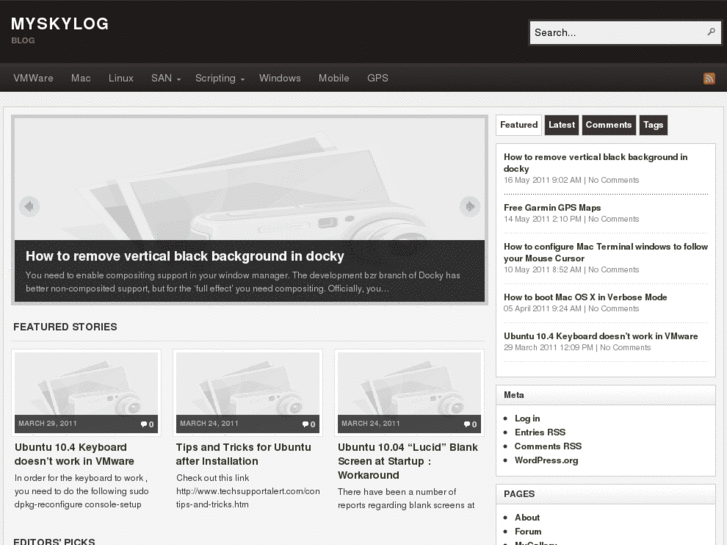Click No Comments under Verbose Mode post
727x545 pixels.
pyautogui.click(x=613, y=308)
